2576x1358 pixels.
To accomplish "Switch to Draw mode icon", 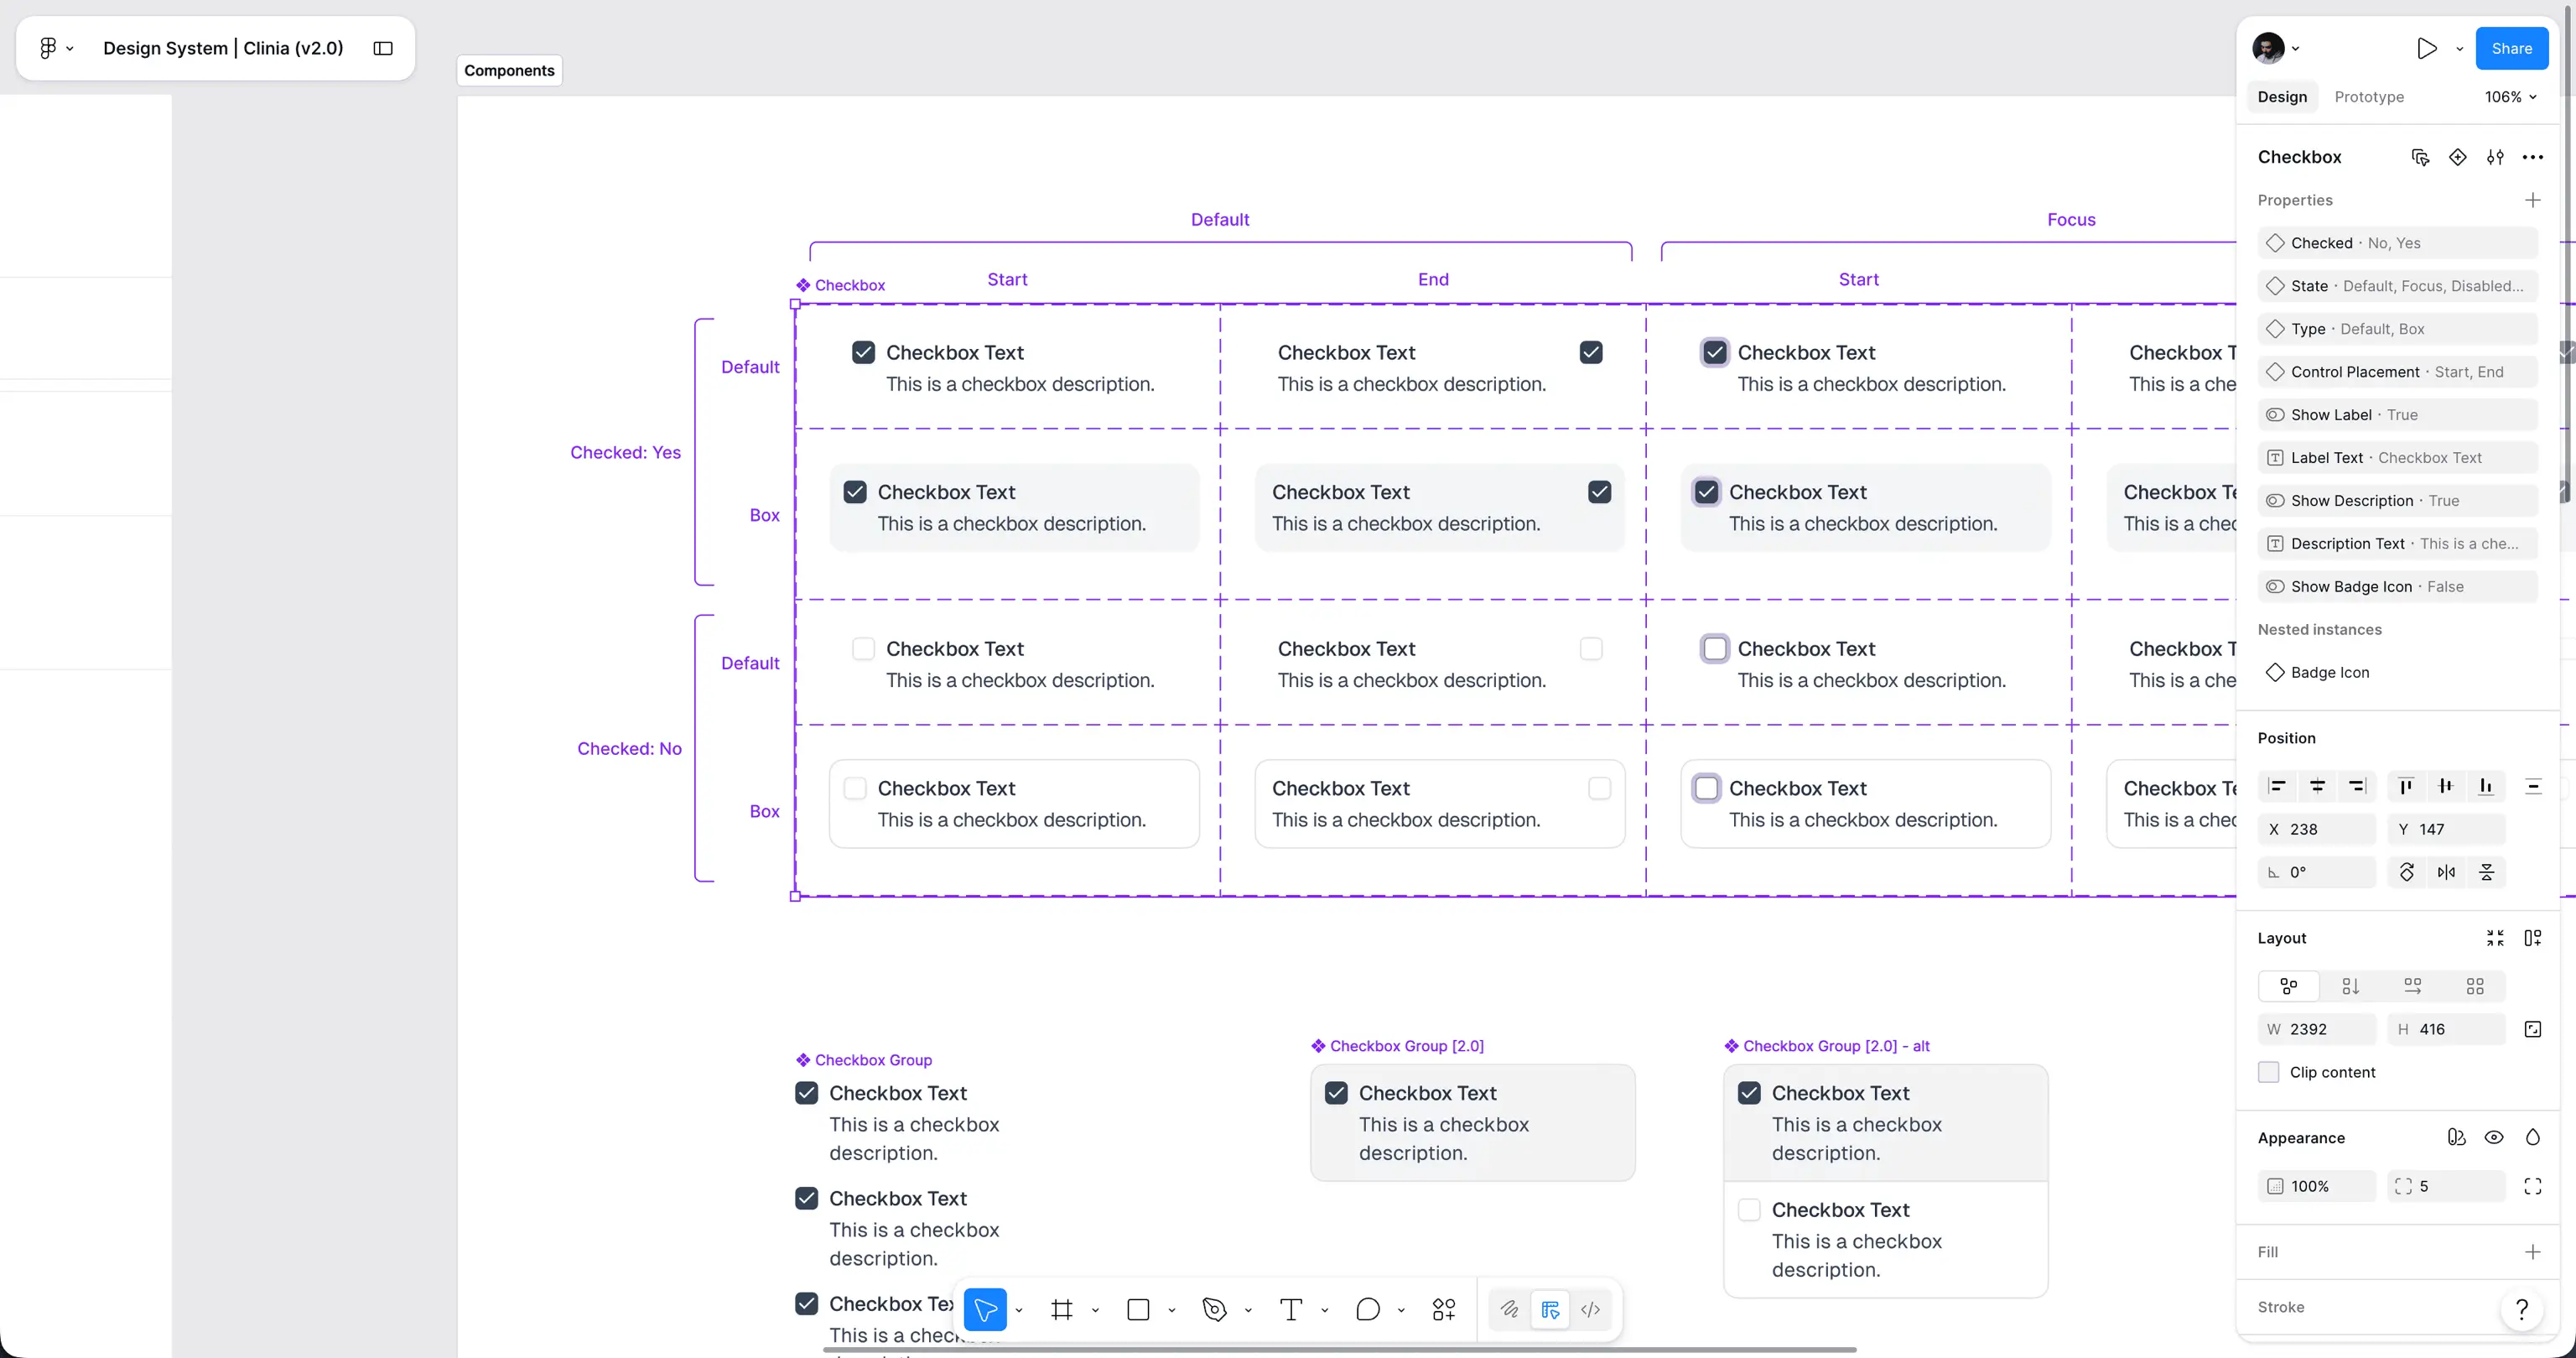I will (1509, 1309).
